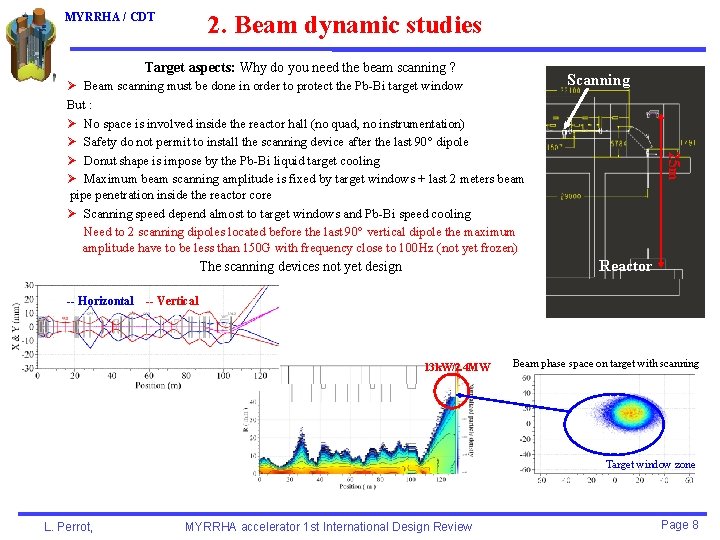Click footer 'MYRRHA accelerator 1st International Design Review'

pyautogui.click(x=328, y=527)
